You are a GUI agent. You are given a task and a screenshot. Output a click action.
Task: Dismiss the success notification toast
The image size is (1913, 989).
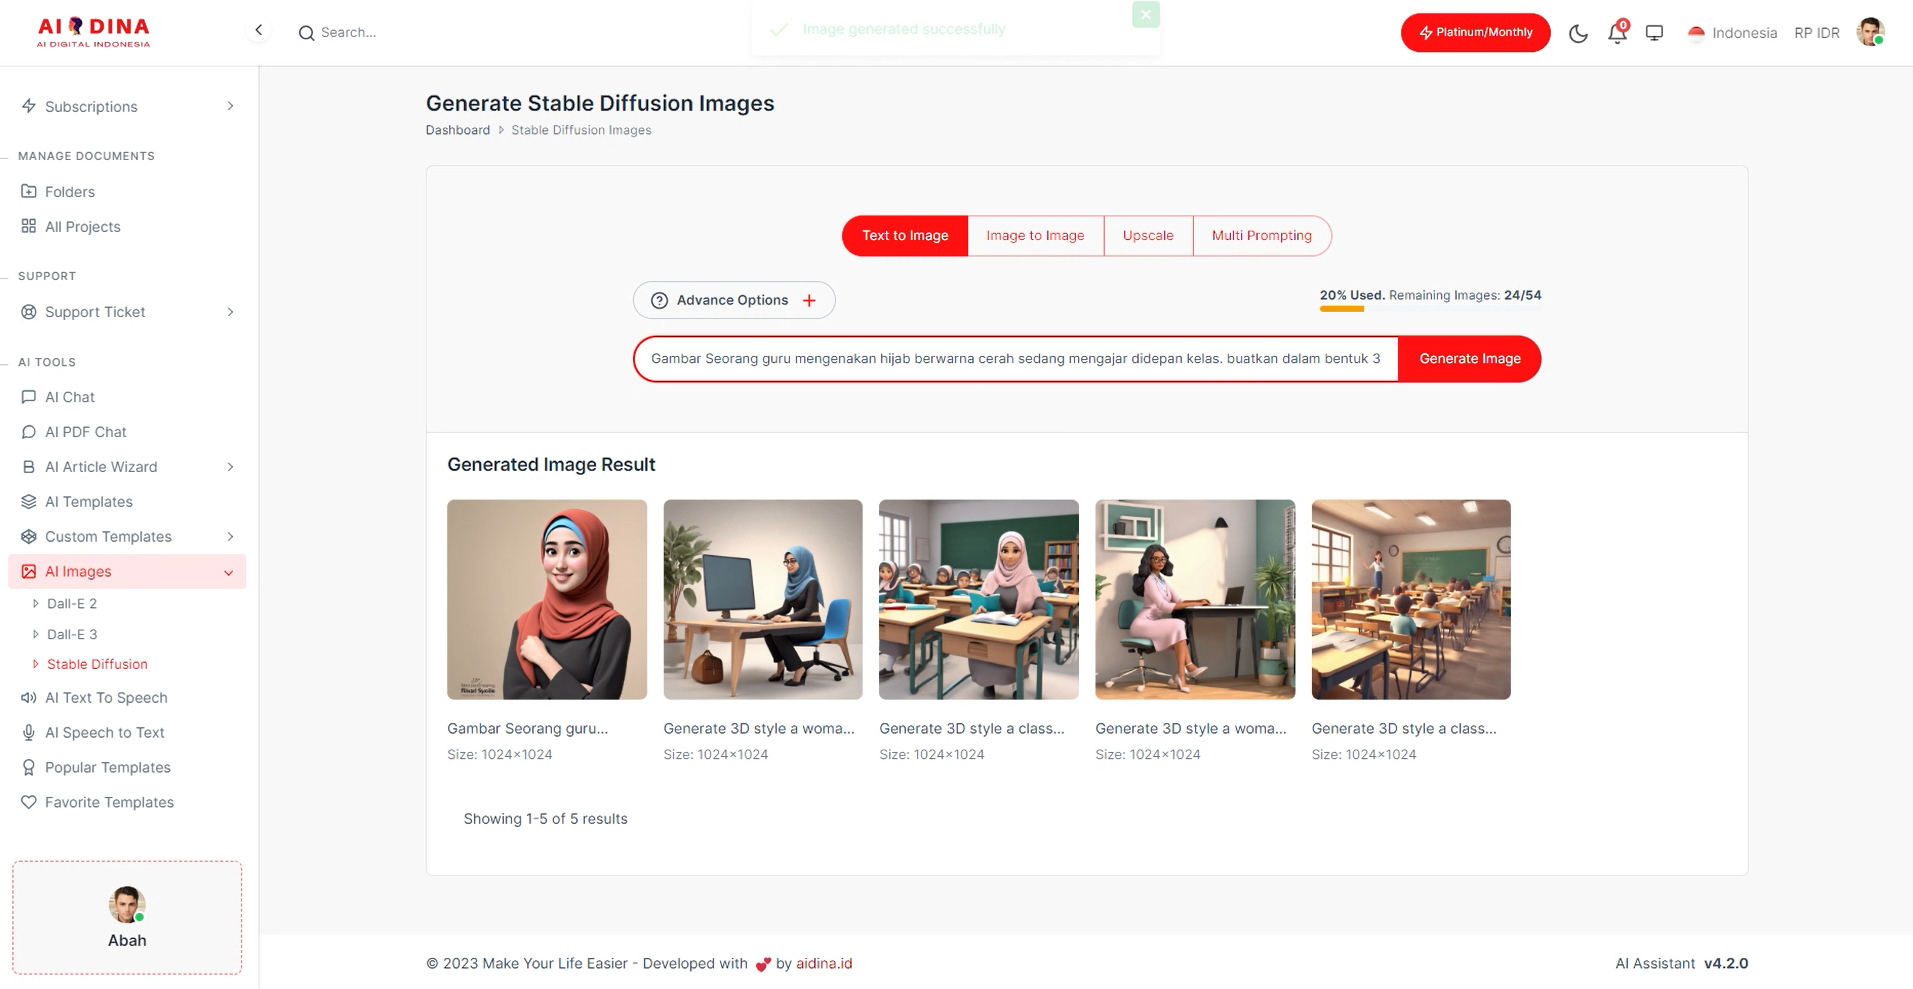(x=1145, y=15)
